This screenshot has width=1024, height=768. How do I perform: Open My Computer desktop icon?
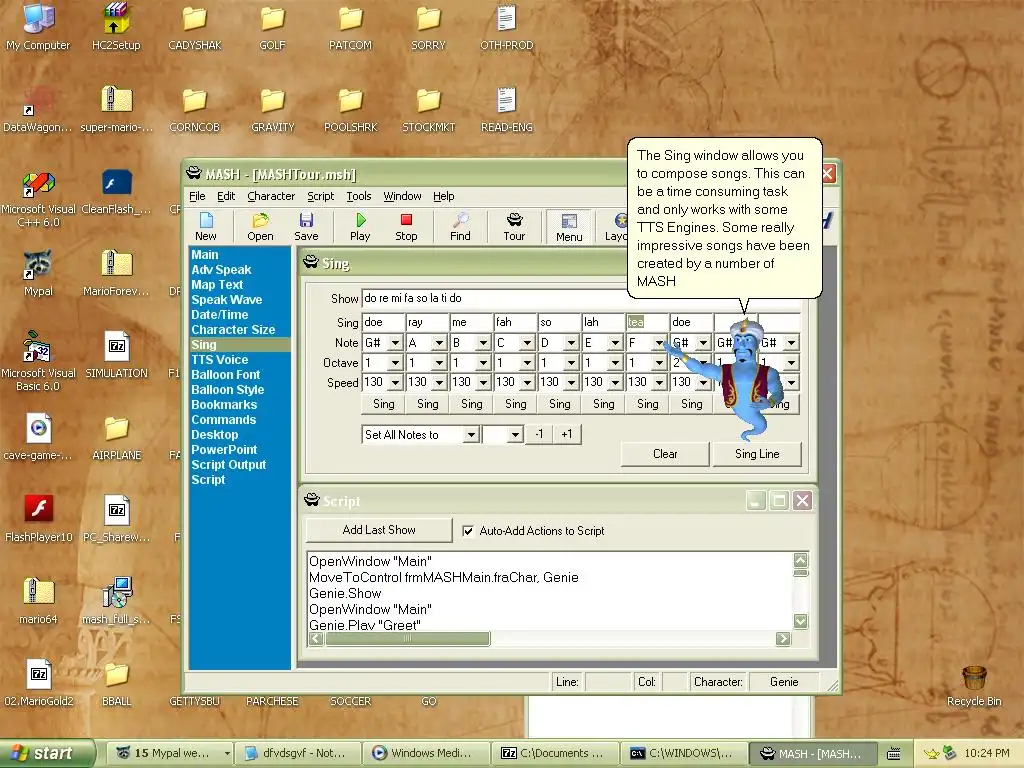tap(38, 27)
